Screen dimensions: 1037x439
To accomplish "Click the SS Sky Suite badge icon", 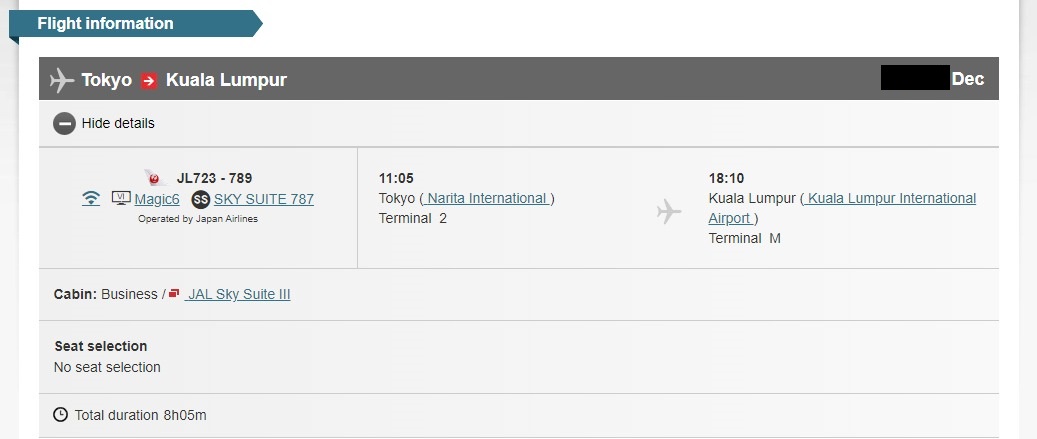I will click(x=201, y=199).
